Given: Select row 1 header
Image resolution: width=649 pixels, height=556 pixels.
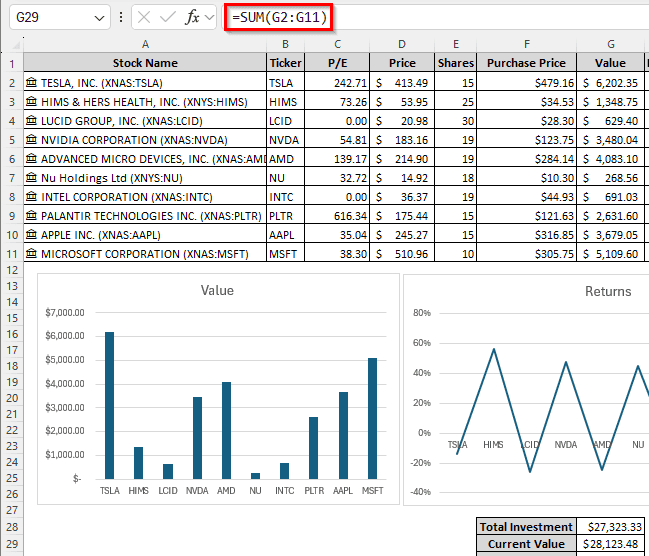Looking at the screenshot, I should coord(12,63).
